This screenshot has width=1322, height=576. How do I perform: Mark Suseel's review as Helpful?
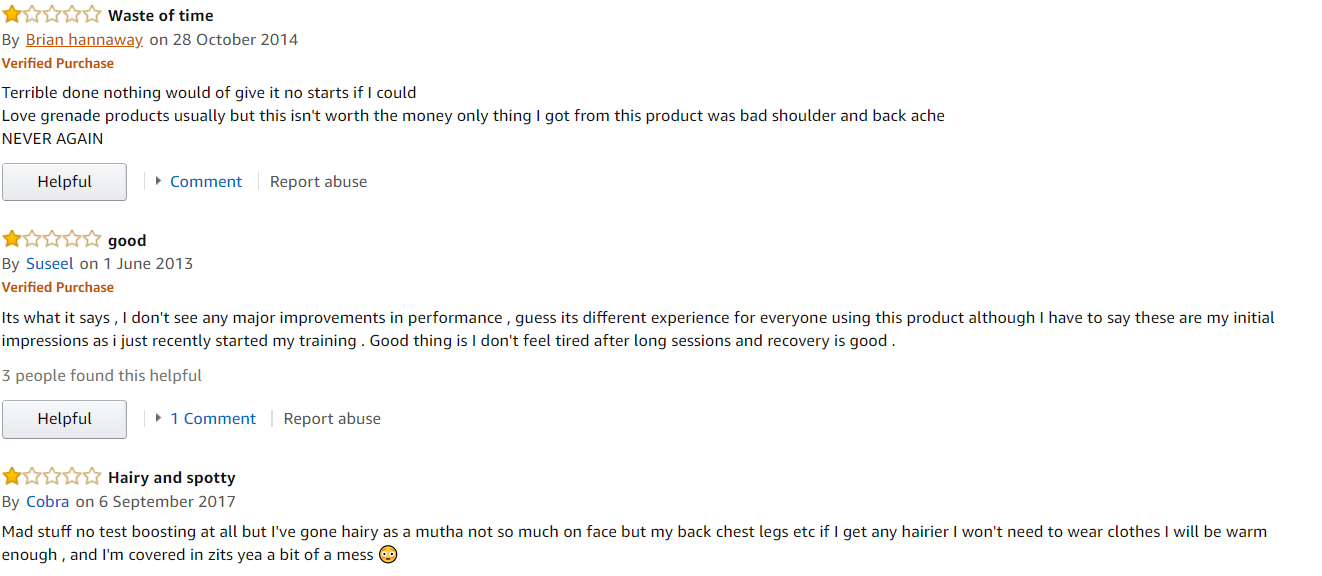pyautogui.click(x=64, y=419)
